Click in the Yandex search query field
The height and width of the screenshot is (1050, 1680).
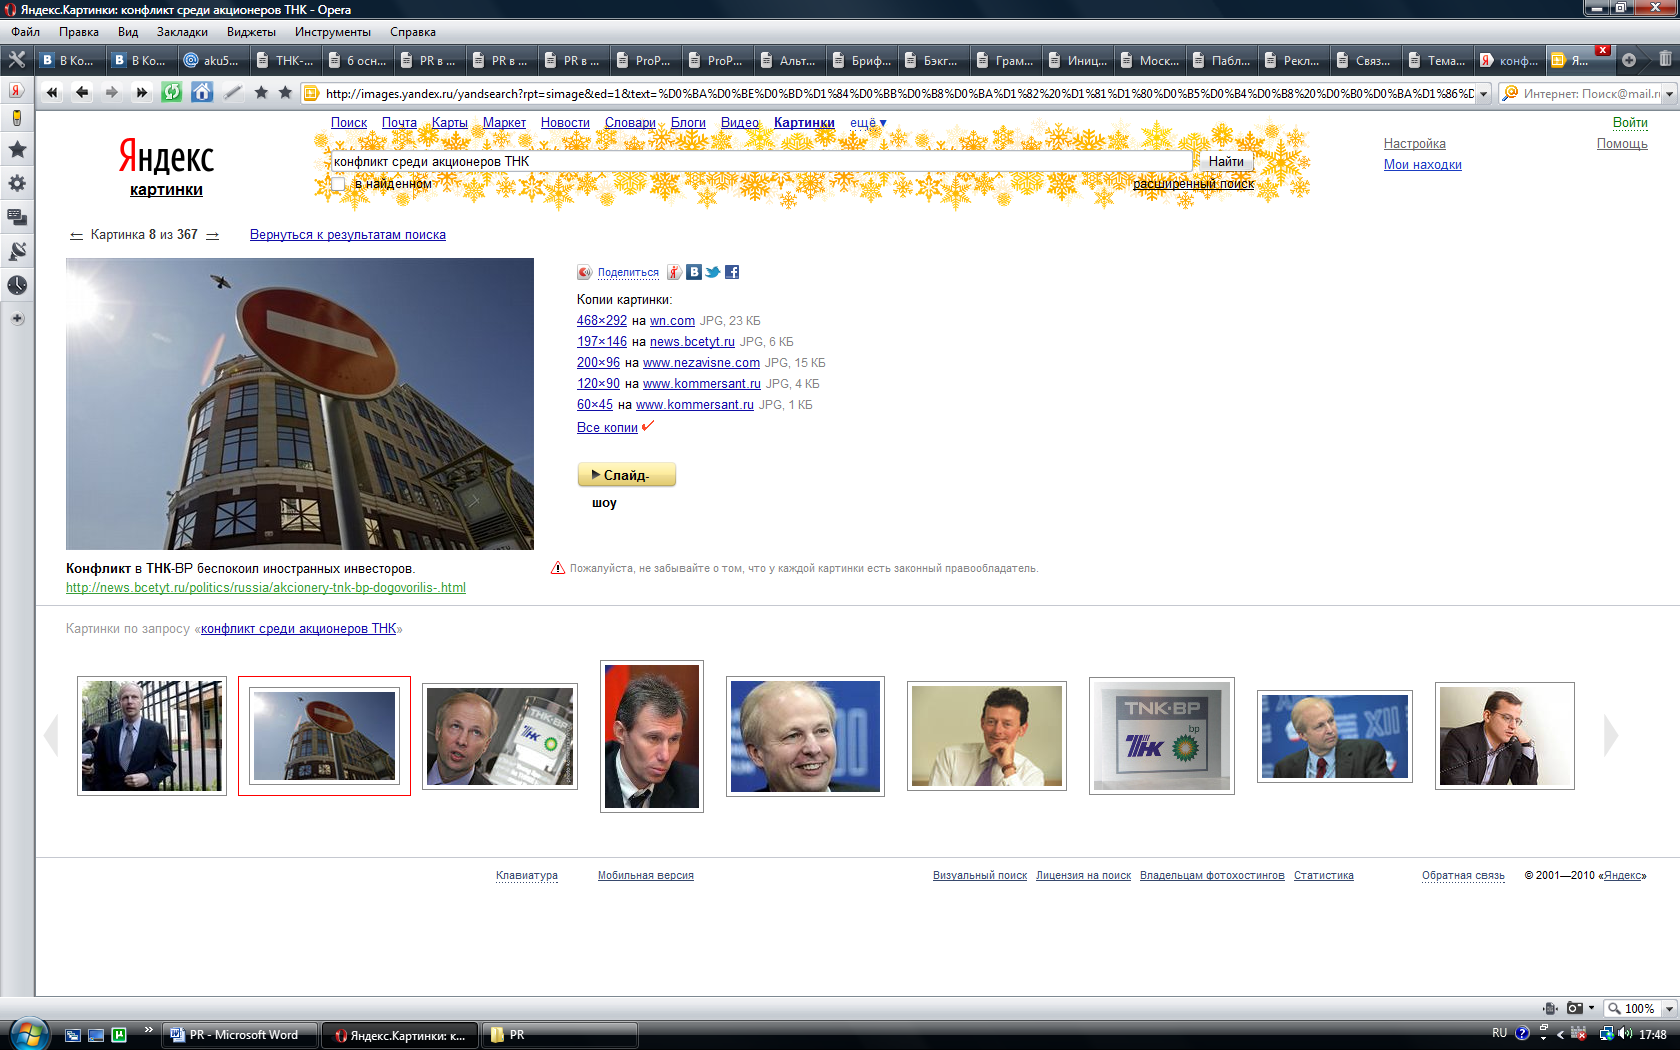tap(760, 161)
